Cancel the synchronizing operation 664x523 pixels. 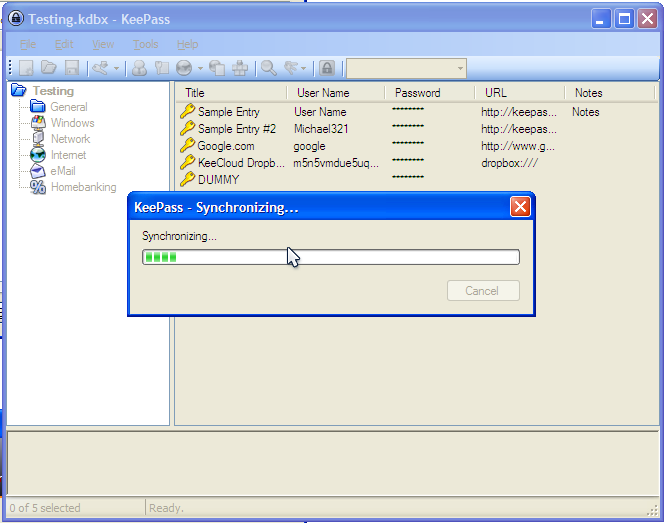click(483, 291)
